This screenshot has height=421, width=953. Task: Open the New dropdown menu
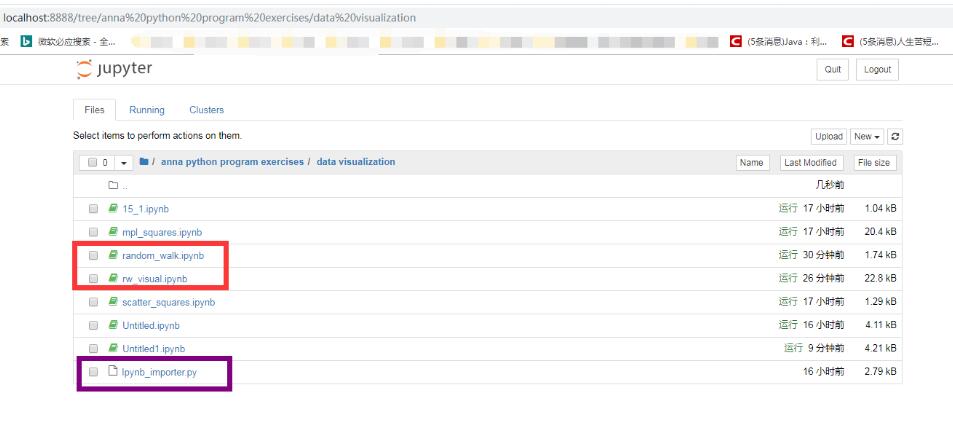867,137
